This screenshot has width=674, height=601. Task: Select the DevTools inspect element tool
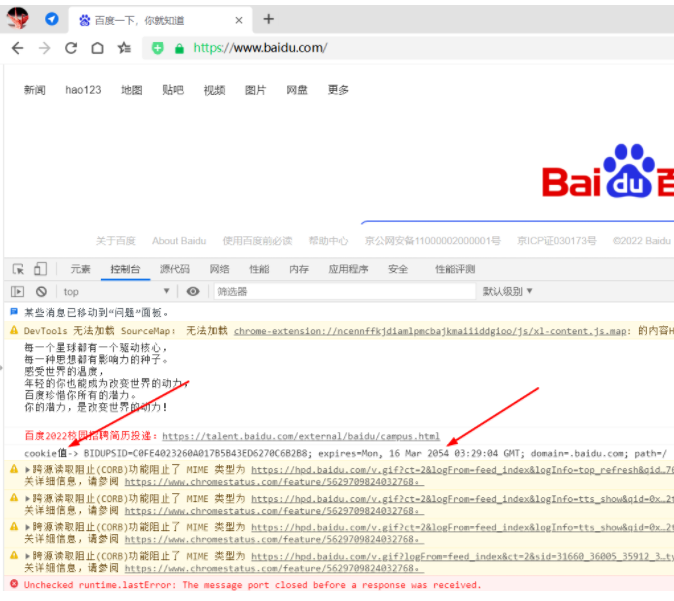18,269
